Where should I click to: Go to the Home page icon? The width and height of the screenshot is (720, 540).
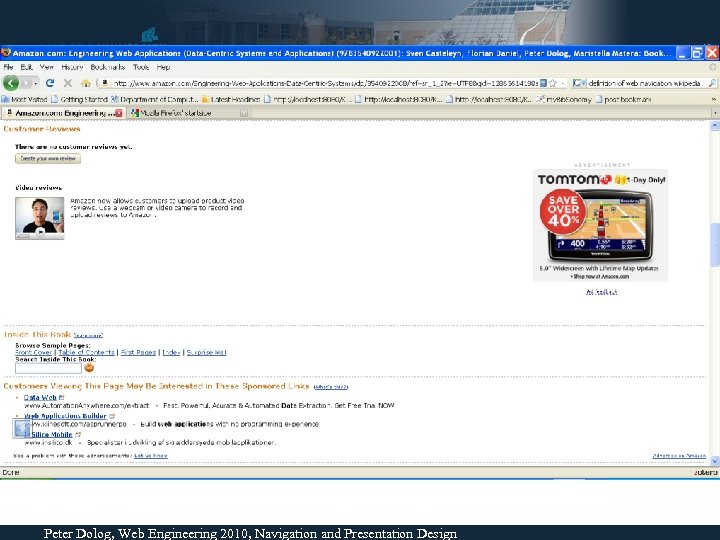[85, 83]
